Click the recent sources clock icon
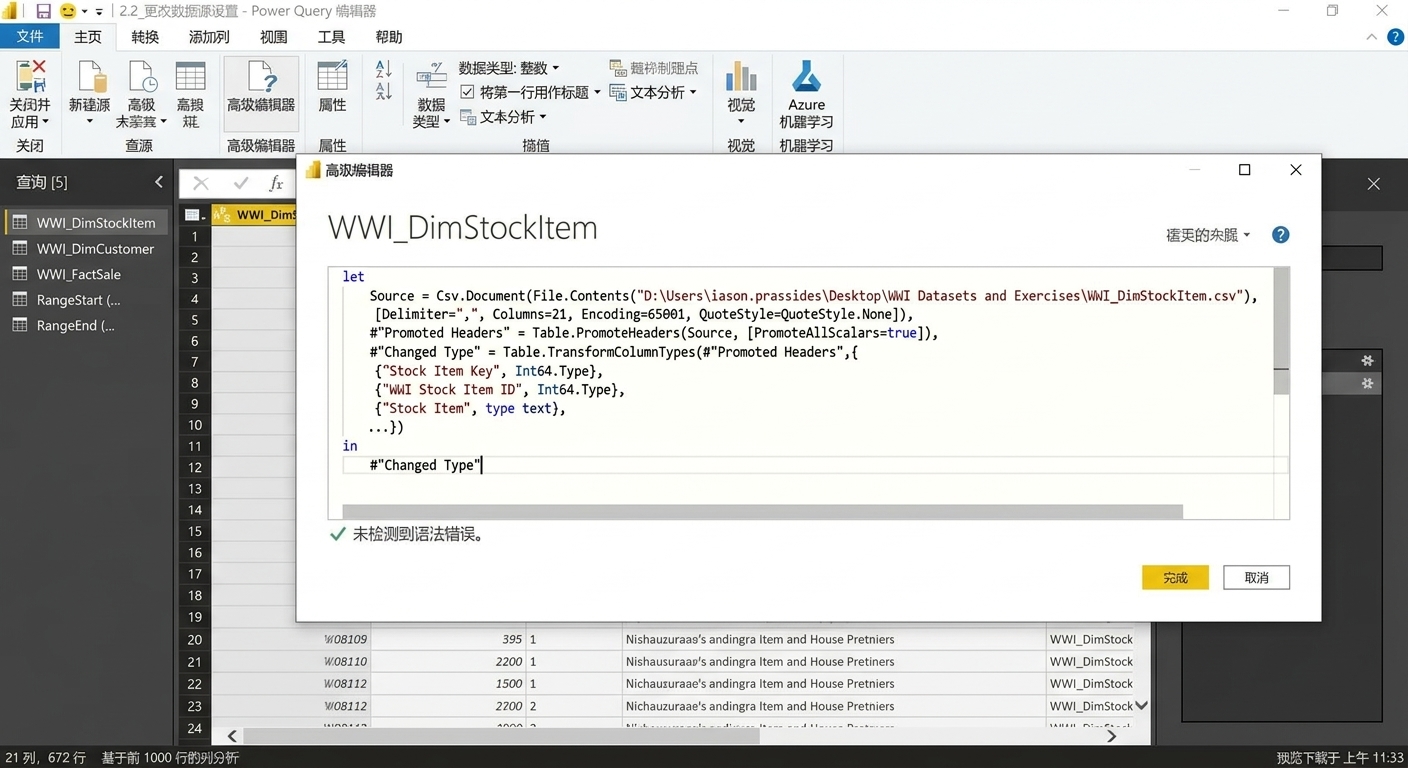This screenshot has height=768, width=1408. pyautogui.click(x=142, y=76)
